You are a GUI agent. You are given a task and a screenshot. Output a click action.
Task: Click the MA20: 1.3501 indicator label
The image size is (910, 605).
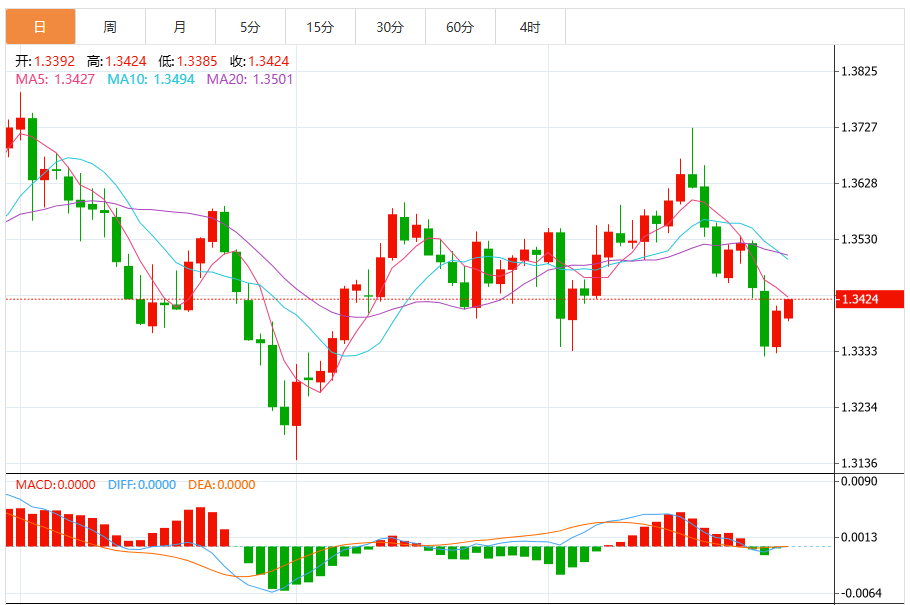pos(250,80)
